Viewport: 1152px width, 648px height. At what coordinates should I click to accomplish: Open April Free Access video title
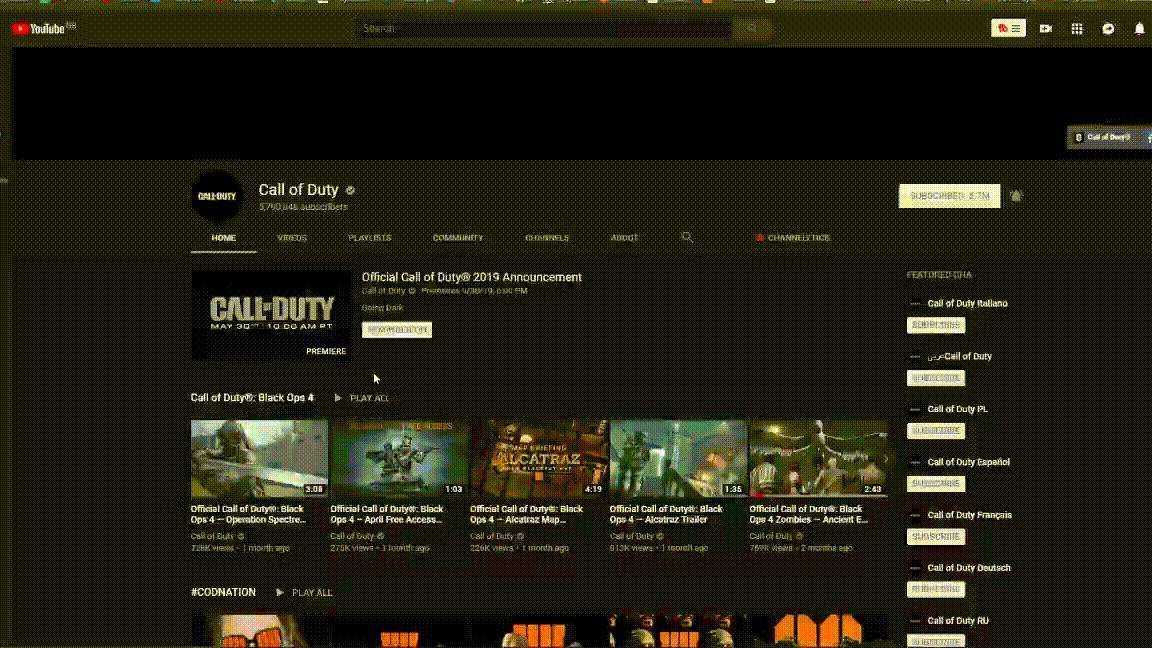(387, 514)
